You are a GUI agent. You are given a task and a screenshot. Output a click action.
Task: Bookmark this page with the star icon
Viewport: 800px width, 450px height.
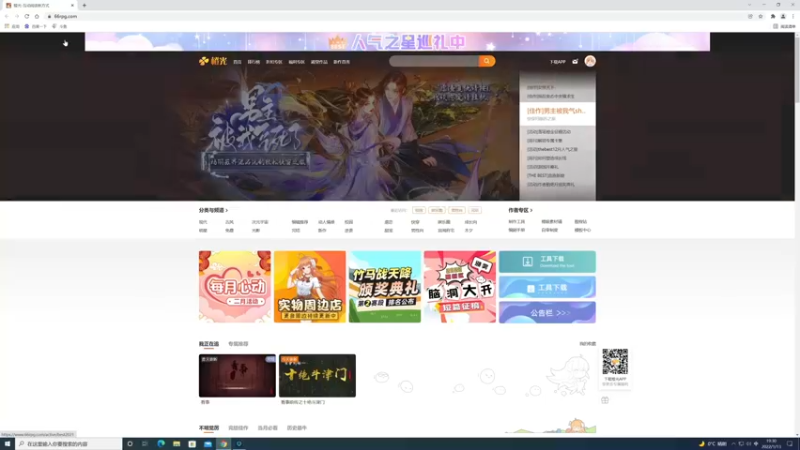click(x=760, y=16)
